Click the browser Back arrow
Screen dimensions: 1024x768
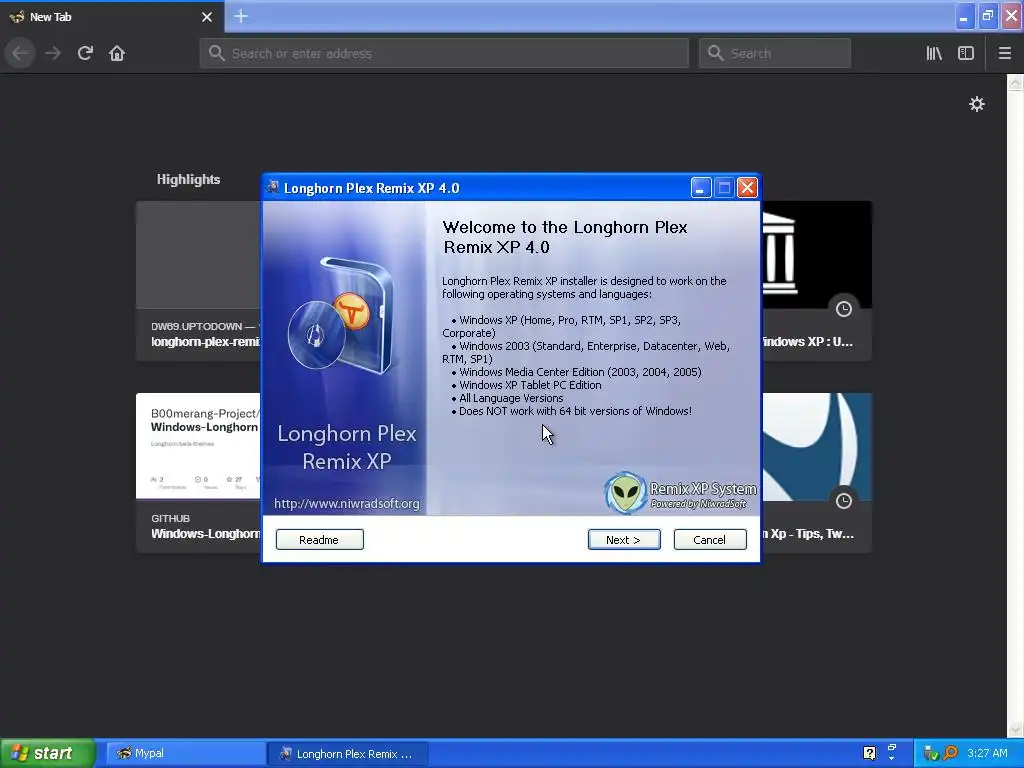click(x=21, y=53)
